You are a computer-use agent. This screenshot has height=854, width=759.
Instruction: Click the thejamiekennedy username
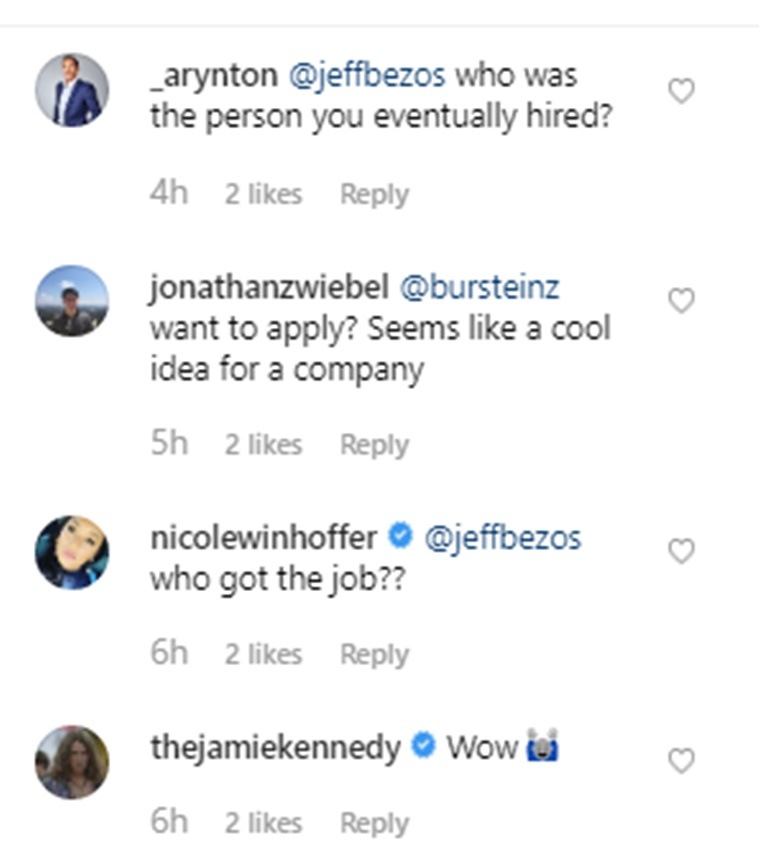click(276, 747)
